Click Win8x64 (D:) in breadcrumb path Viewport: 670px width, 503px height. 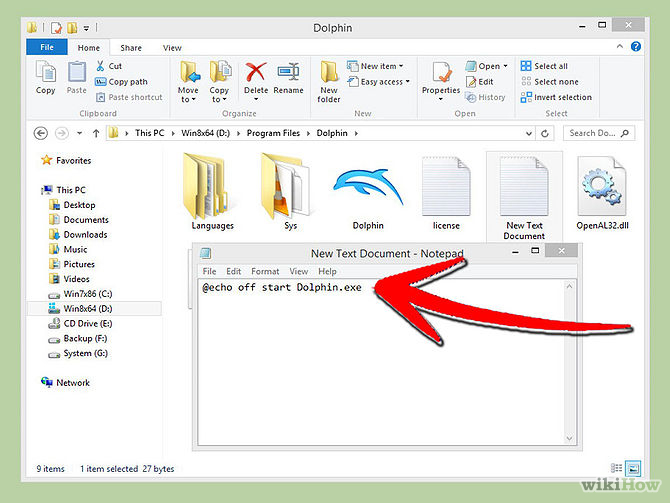tap(206, 133)
